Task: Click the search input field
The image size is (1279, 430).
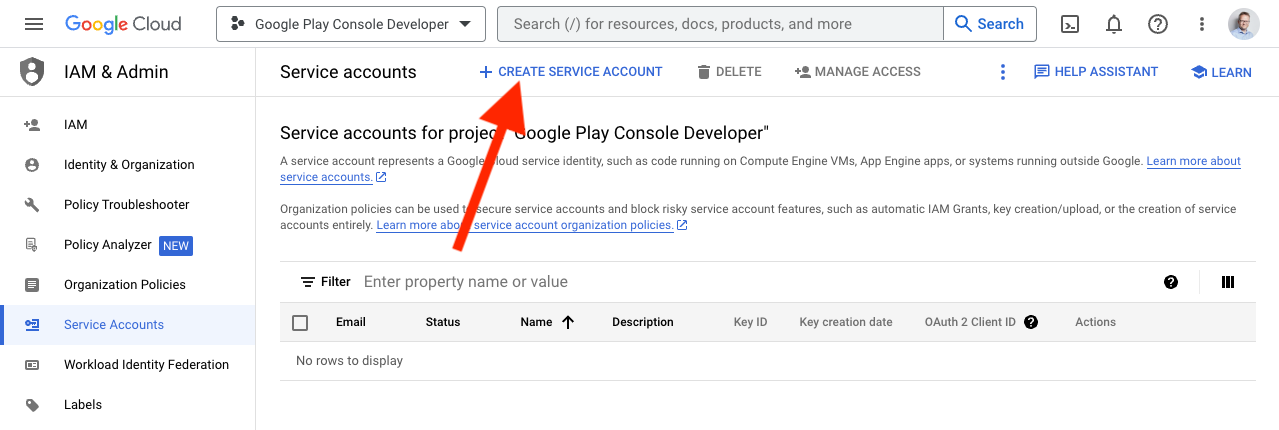Action: 720,24
